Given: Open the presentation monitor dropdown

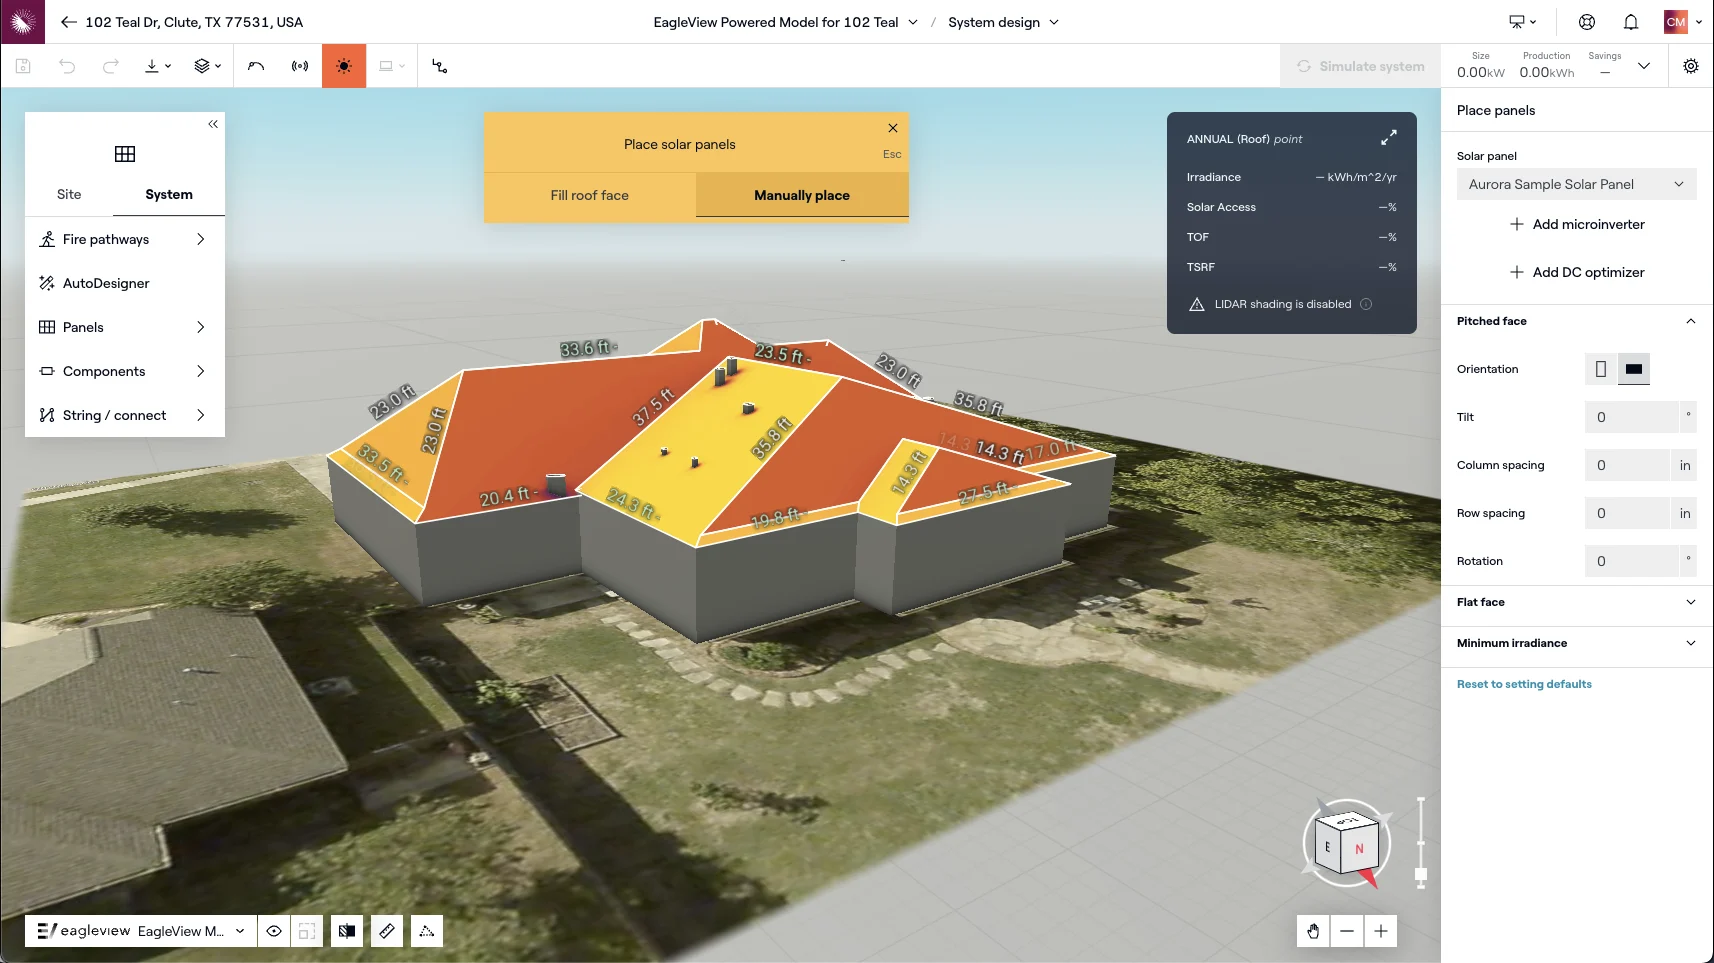Looking at the screenshot, I should [1522, 22].
